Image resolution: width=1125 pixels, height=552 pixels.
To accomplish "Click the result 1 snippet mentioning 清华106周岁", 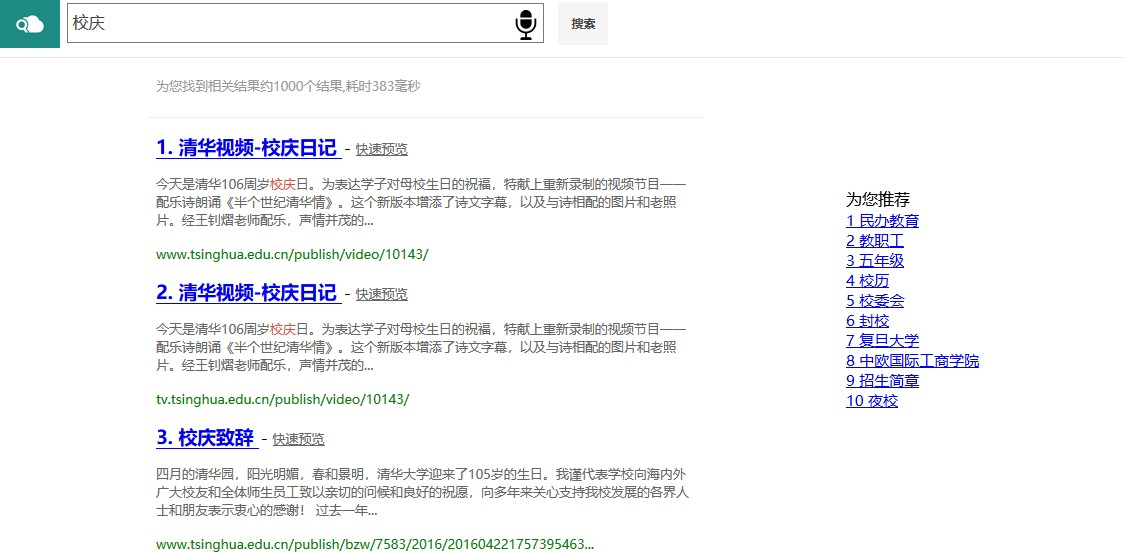I will 420,202.
